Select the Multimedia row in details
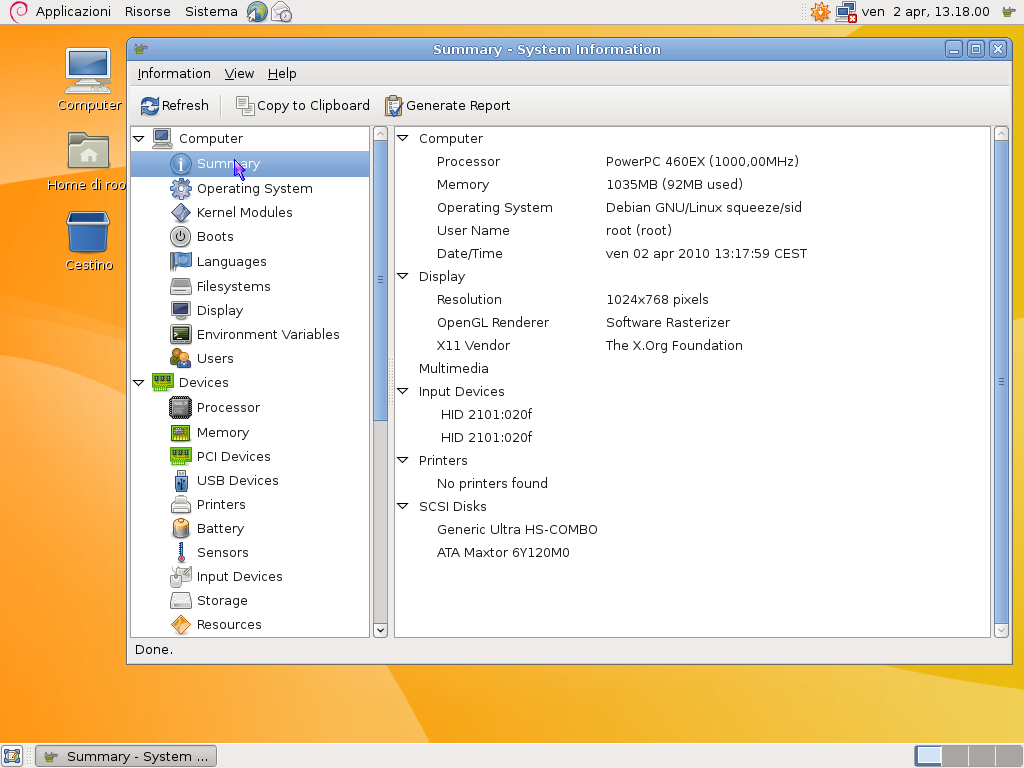 coord(692,368)
